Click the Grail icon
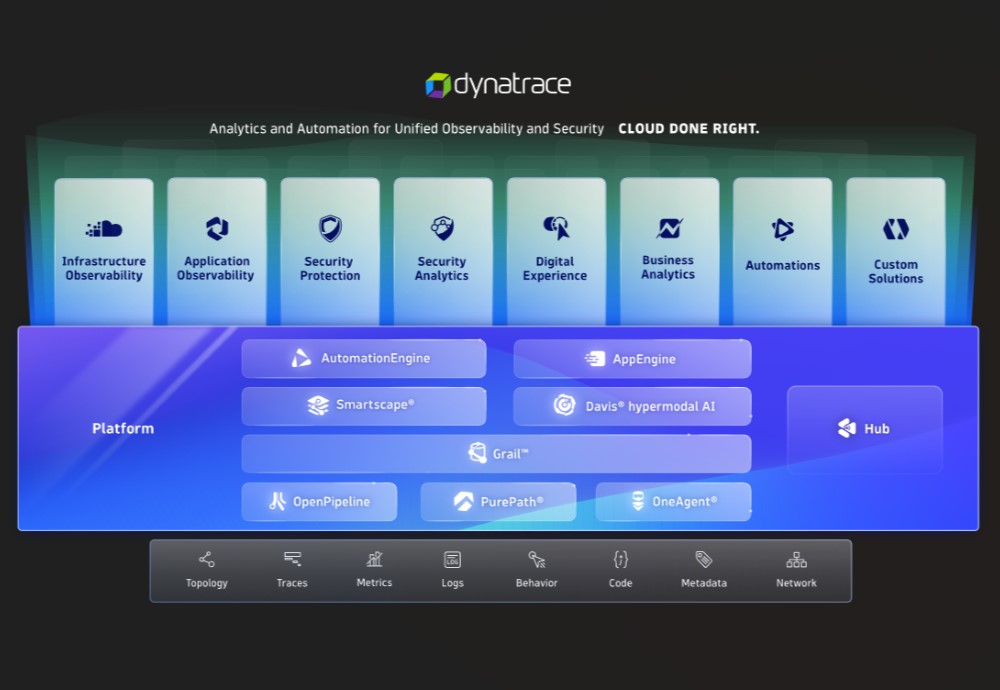The width and height of the screenshot is (1000, 690). point(477,453)
